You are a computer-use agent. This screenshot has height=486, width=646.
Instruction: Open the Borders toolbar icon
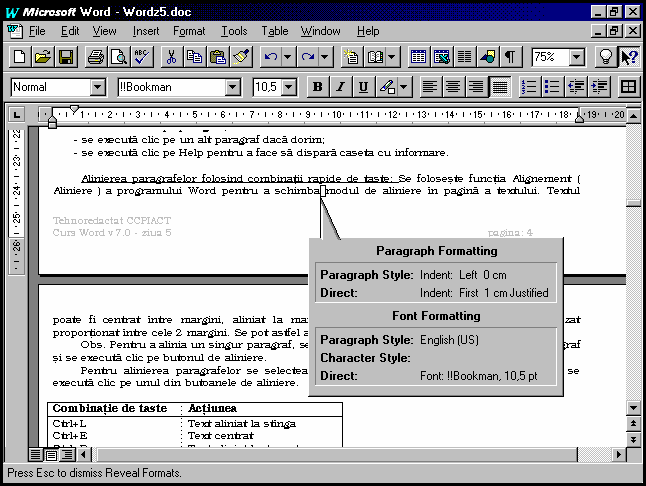coord(628,87)
